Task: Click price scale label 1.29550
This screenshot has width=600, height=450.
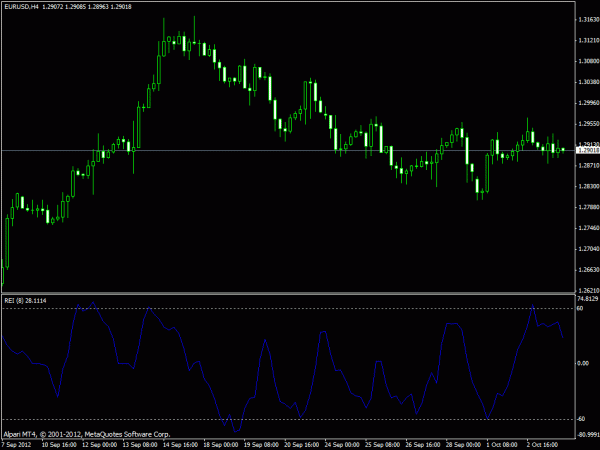Action: [589, 124]
